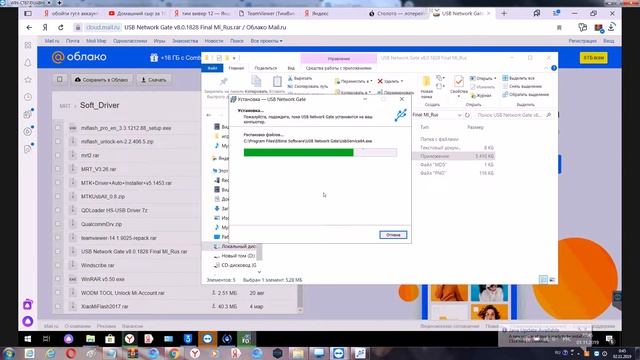640x360 pixels.
Task: Select Новый том (D:) in the navigation pane
Action: [234, 256]
